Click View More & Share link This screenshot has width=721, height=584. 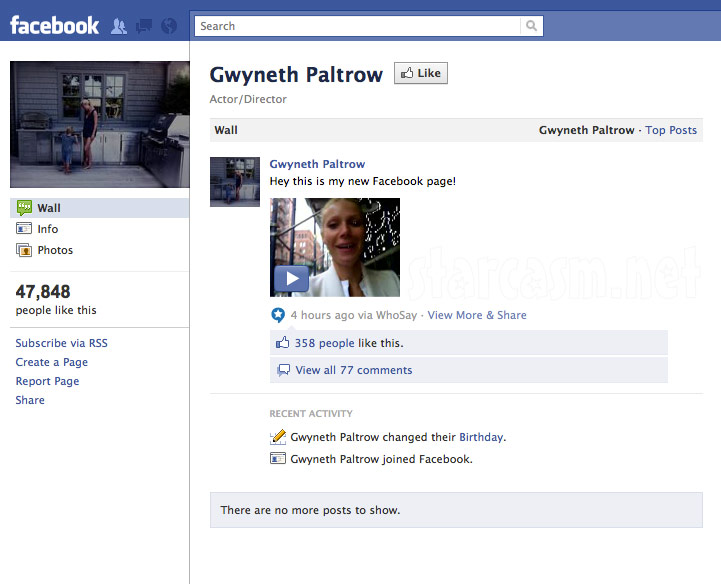tap(477, 315)
